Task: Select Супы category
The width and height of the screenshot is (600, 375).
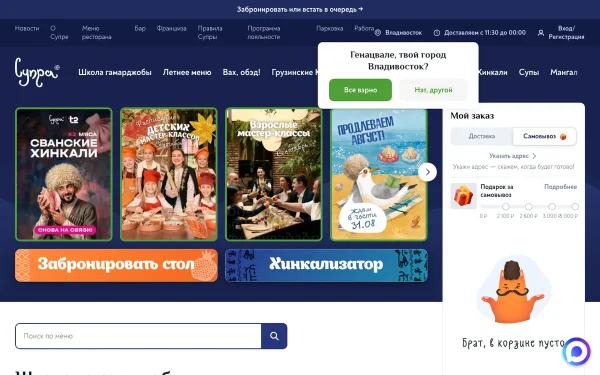Action: 529,72
